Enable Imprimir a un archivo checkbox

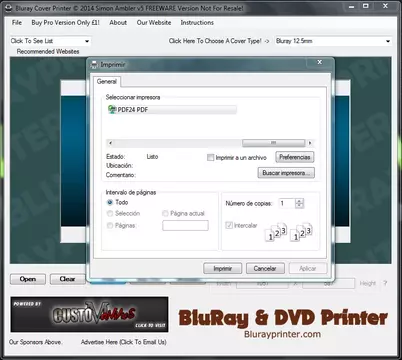(210, 157)
